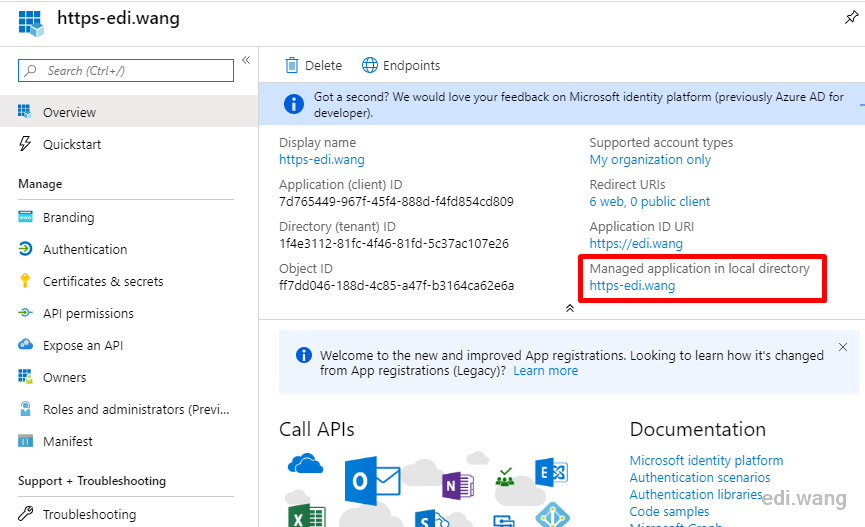
Task: Open the My organization only link
Action: [650, 160]
